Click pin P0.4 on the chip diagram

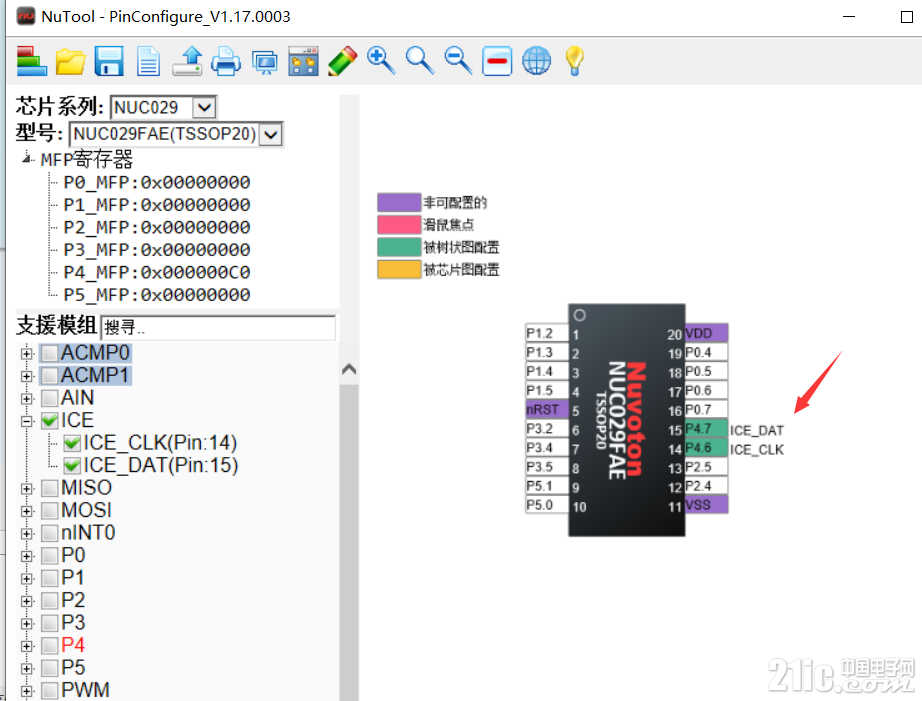pyautogui.click(x=706, y=352)
